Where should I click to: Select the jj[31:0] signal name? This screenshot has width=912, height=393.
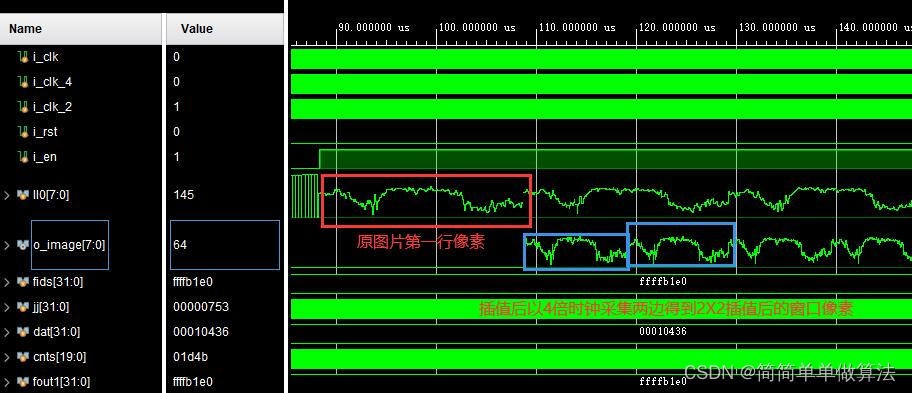point(52,307)
